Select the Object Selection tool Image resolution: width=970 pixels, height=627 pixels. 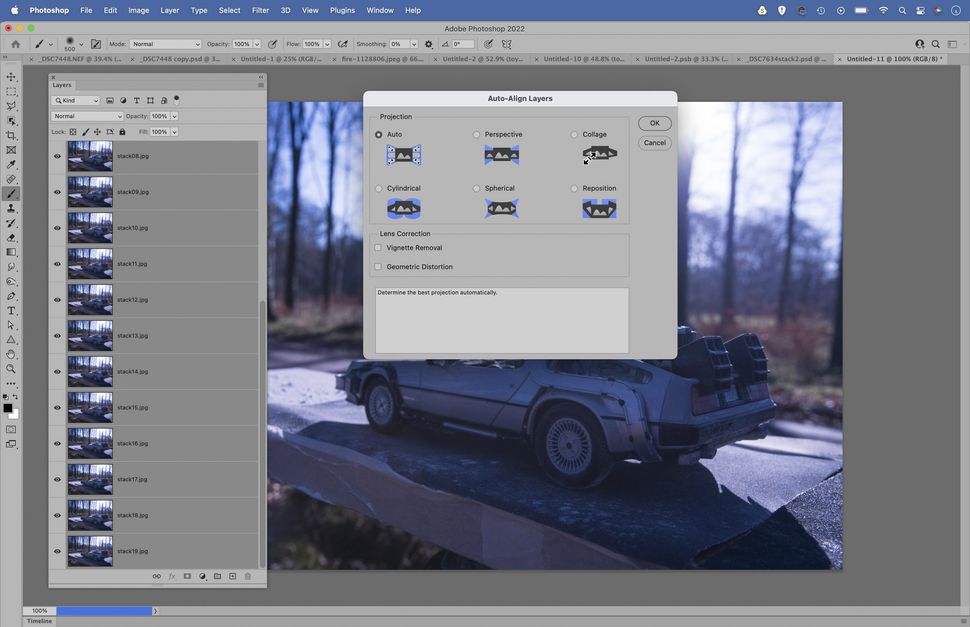click(11, 121)
